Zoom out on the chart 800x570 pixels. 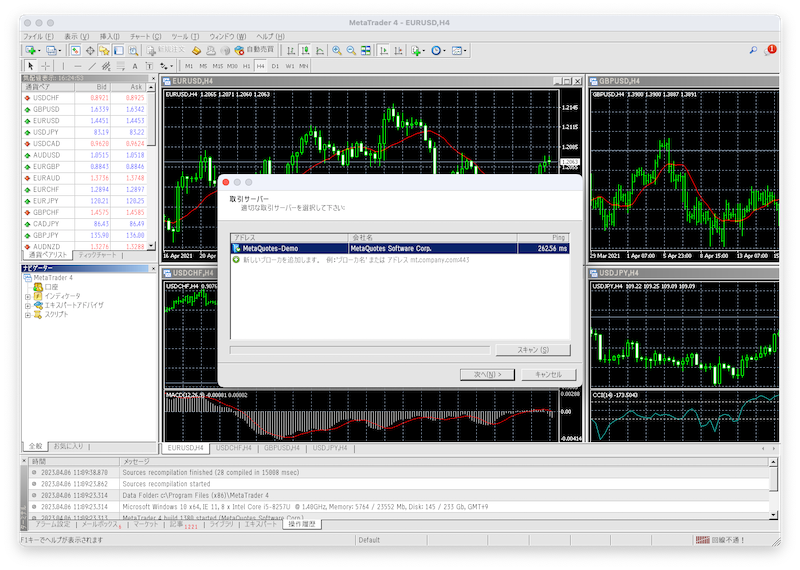point(351,50)
